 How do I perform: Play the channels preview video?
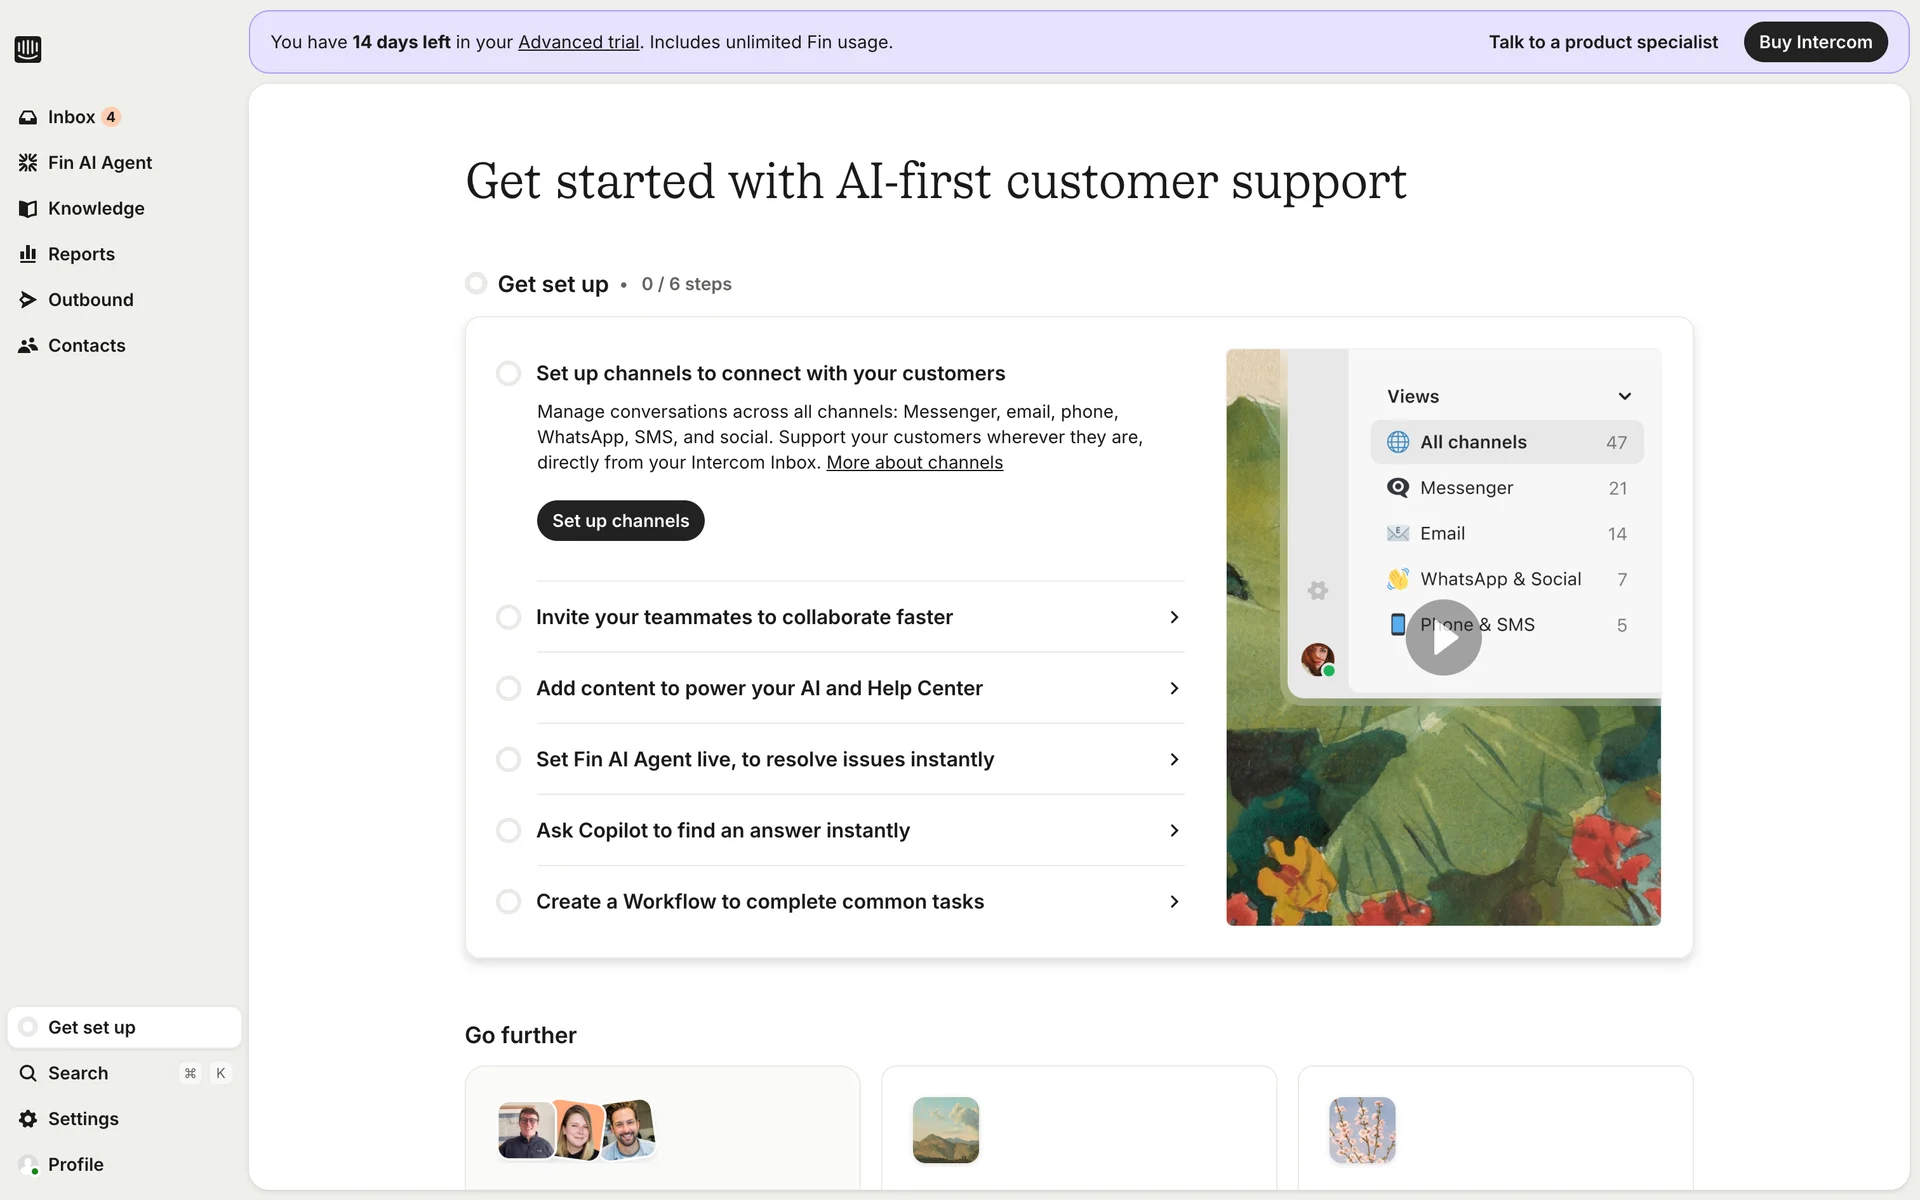click(x=1443, y=637)
